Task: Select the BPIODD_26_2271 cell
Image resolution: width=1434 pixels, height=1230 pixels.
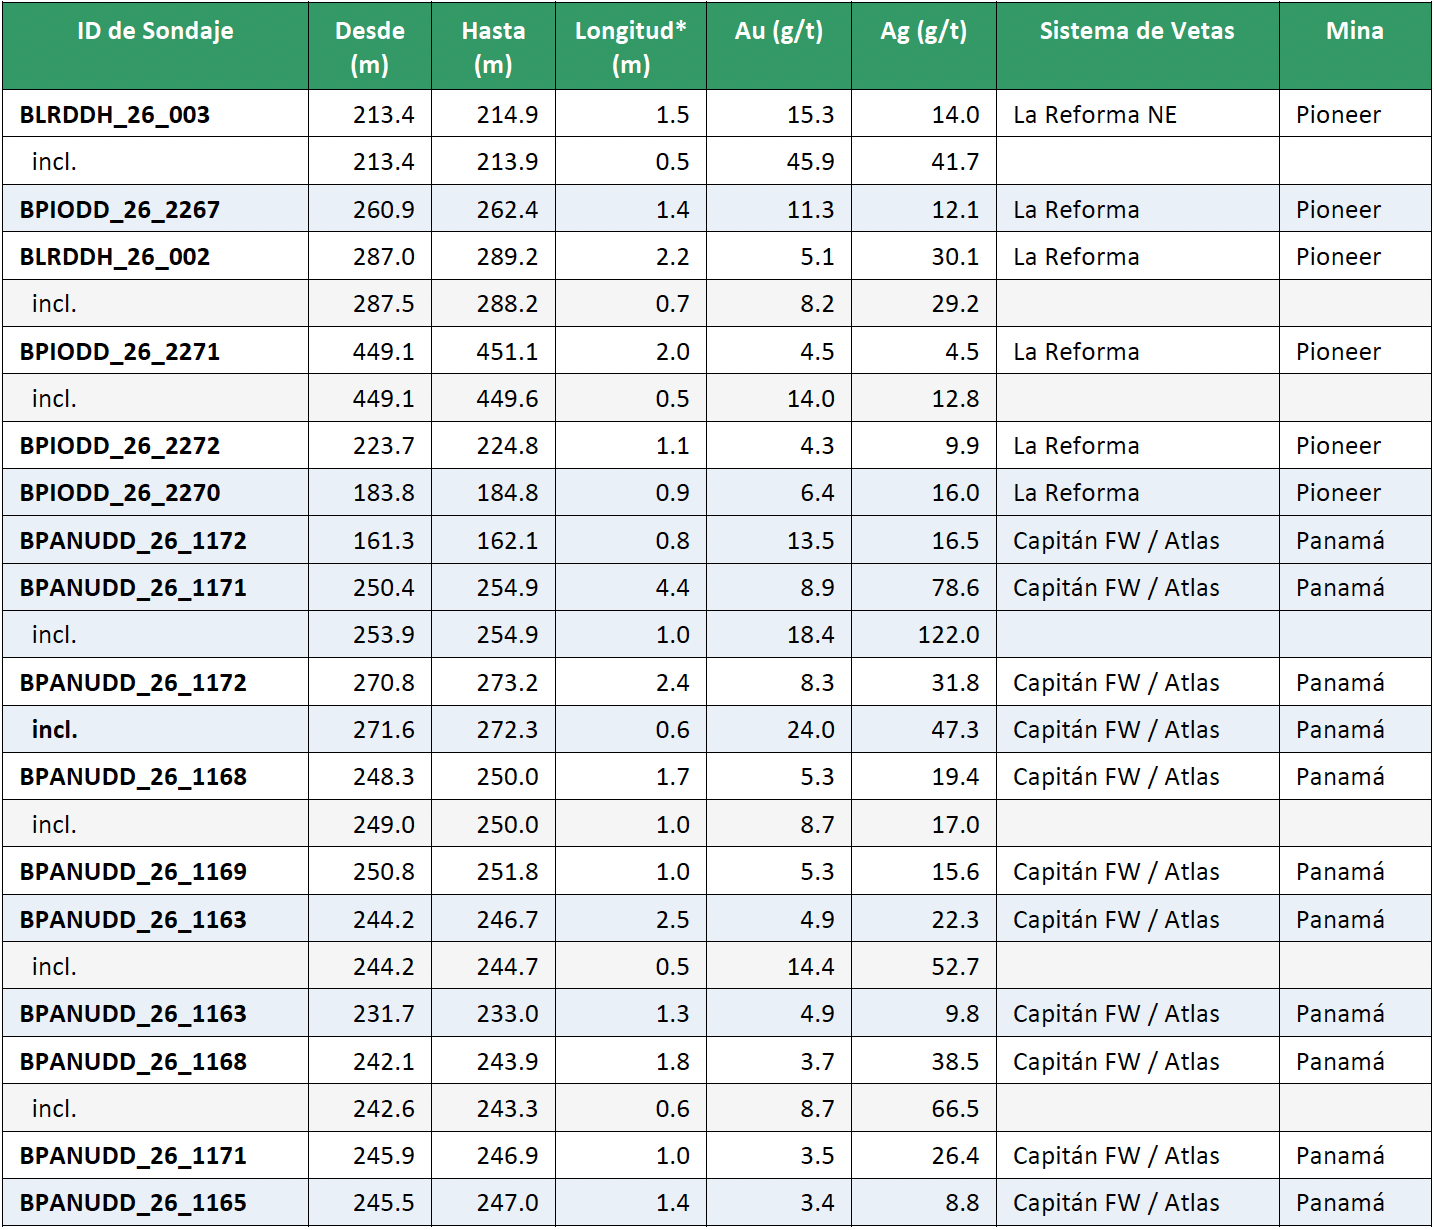Action: 155,351
